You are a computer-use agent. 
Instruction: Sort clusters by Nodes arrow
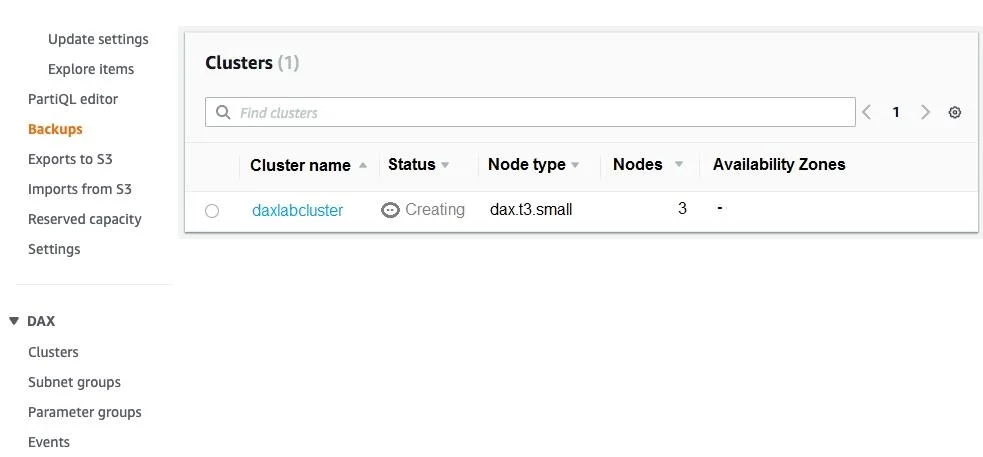[x=678, y=165]
